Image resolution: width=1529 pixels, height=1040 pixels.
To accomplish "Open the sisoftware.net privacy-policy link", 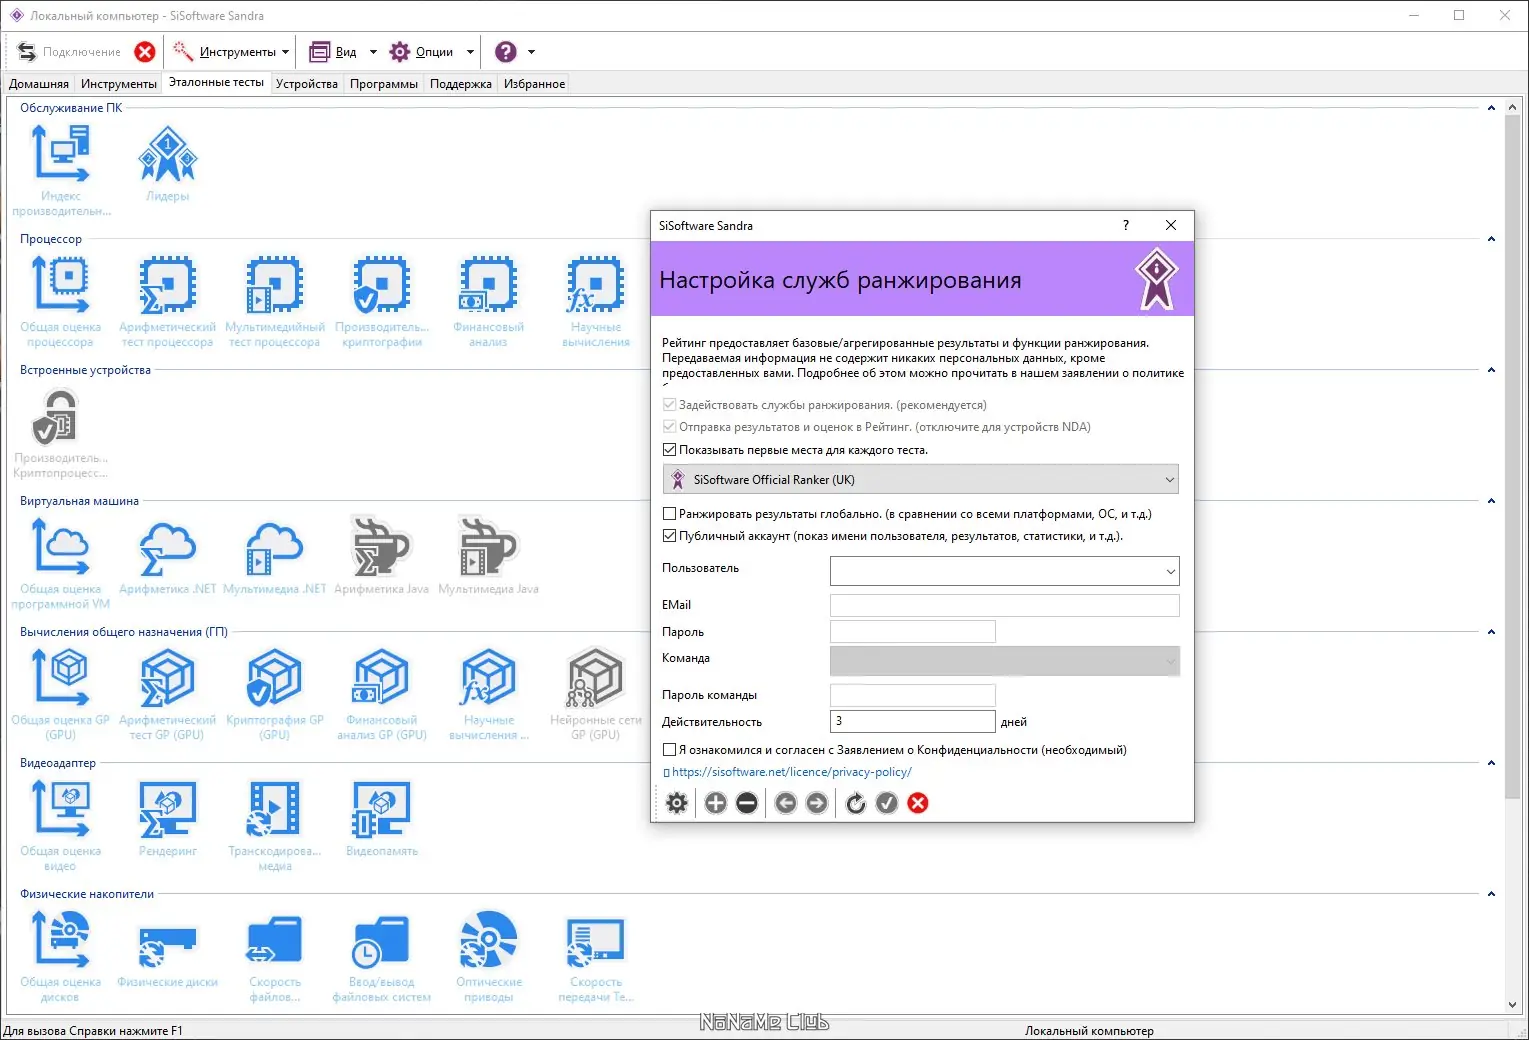I will click(x=792, y=772).
